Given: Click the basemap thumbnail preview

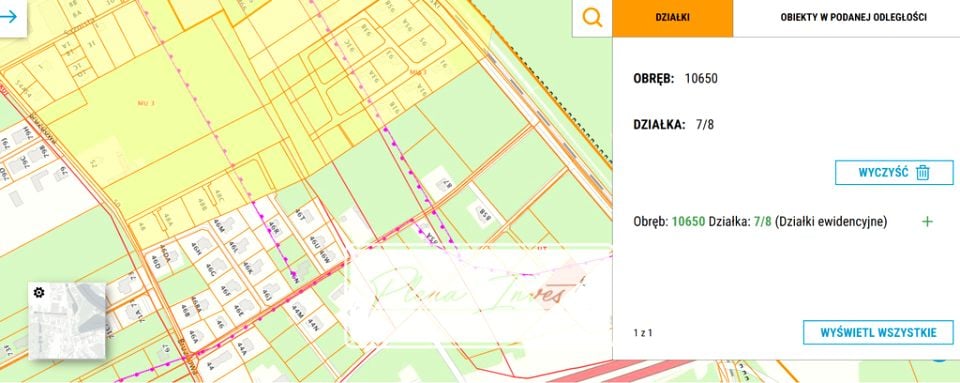Looking at the screenshot, I should [67, 321].
